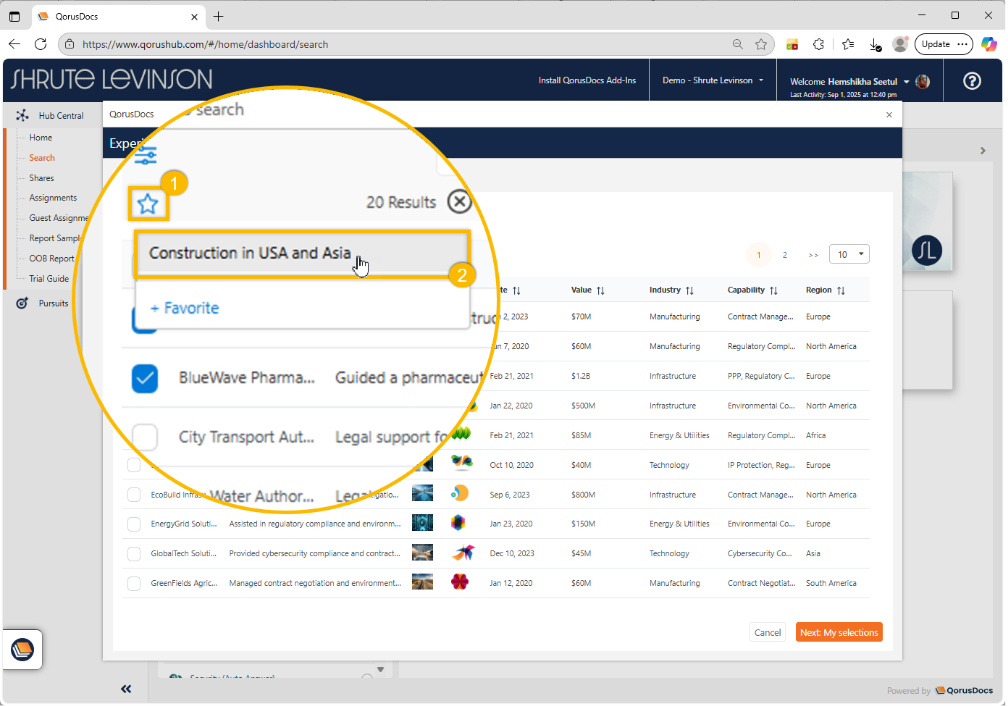Screen dimensions: 1008x706
Task: Select Shares in the sidebar
Action: click(41, 178)
